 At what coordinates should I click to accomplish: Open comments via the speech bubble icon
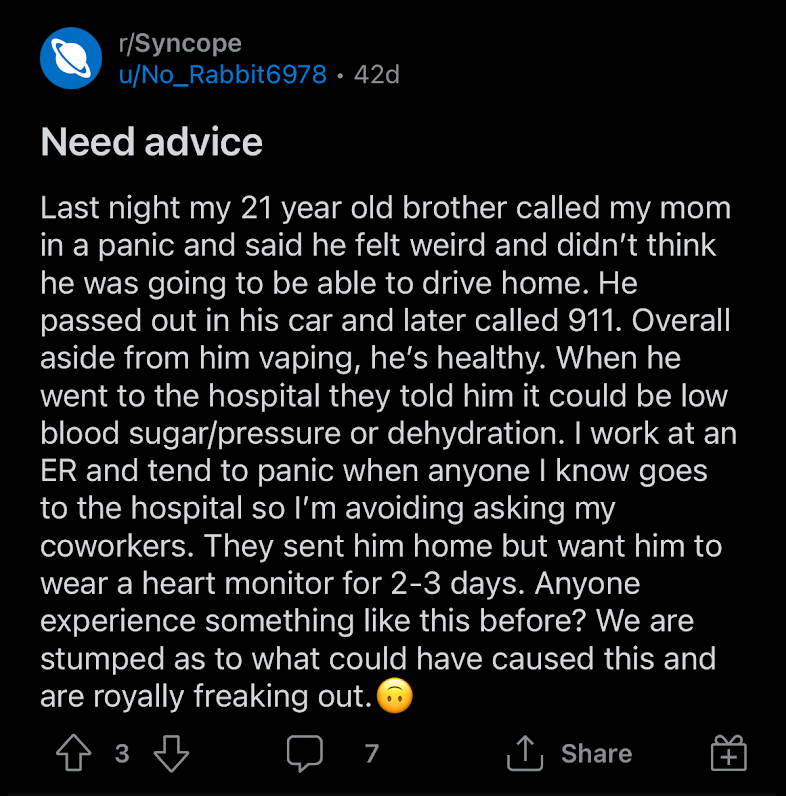(x=305, y=753)
